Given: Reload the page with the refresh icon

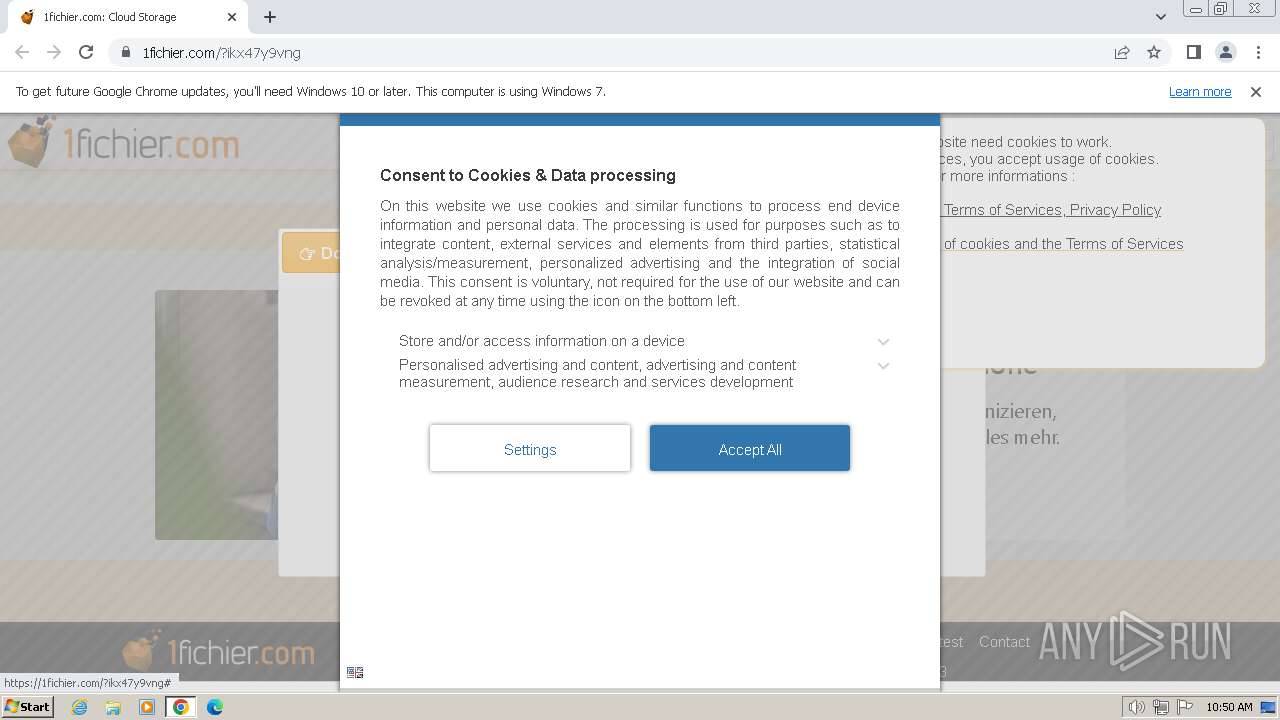Looking at the screenshot, I should pos(86,52).
